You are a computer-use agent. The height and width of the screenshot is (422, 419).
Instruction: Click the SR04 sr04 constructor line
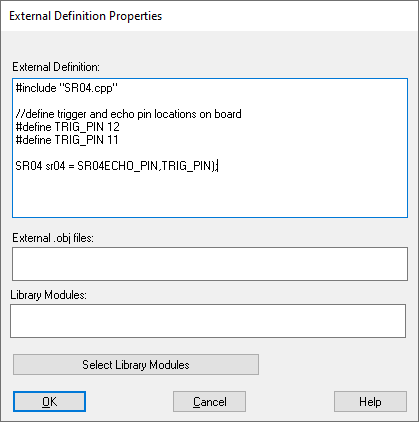click(x=117, y=166)
